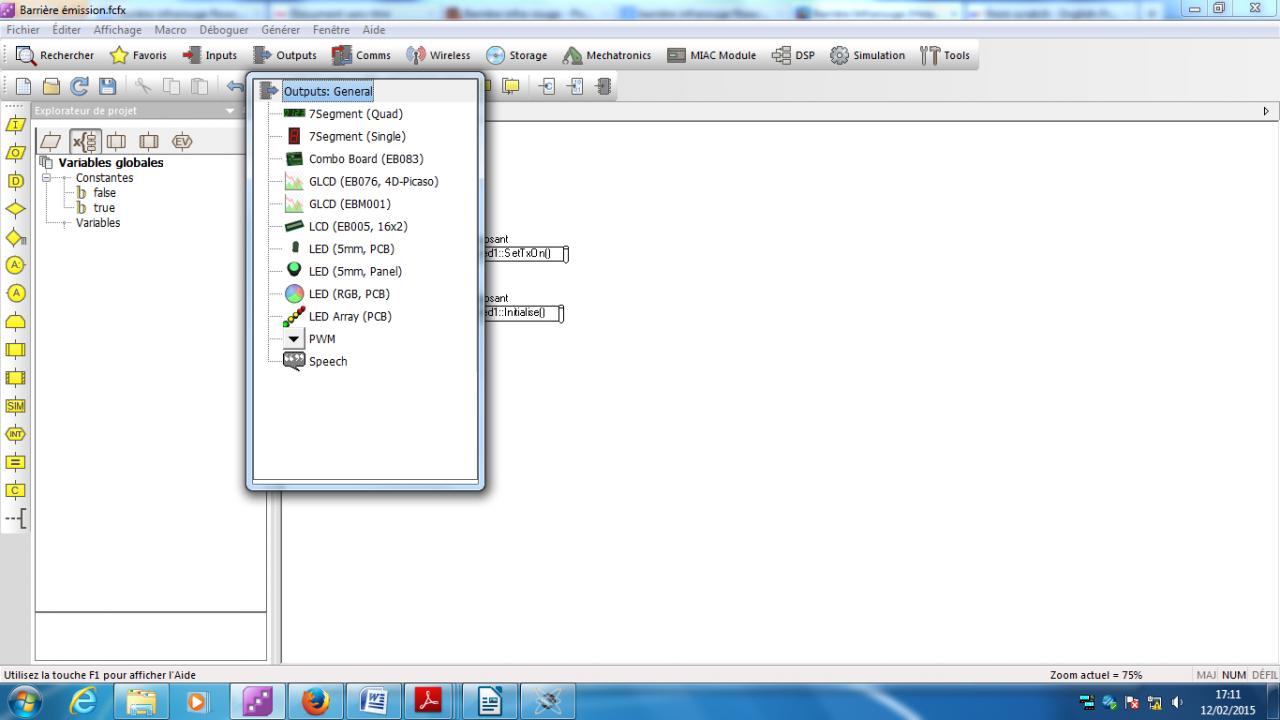Expand the Storage component dropdown
The width and height of the screenshot is (1280, 720).
[x=517, y=56]
